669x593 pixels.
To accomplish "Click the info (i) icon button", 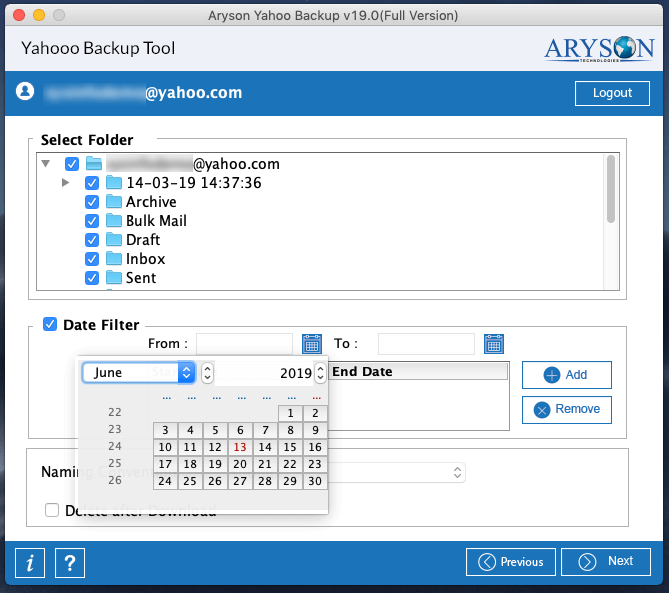I will (x=30, y=563).
